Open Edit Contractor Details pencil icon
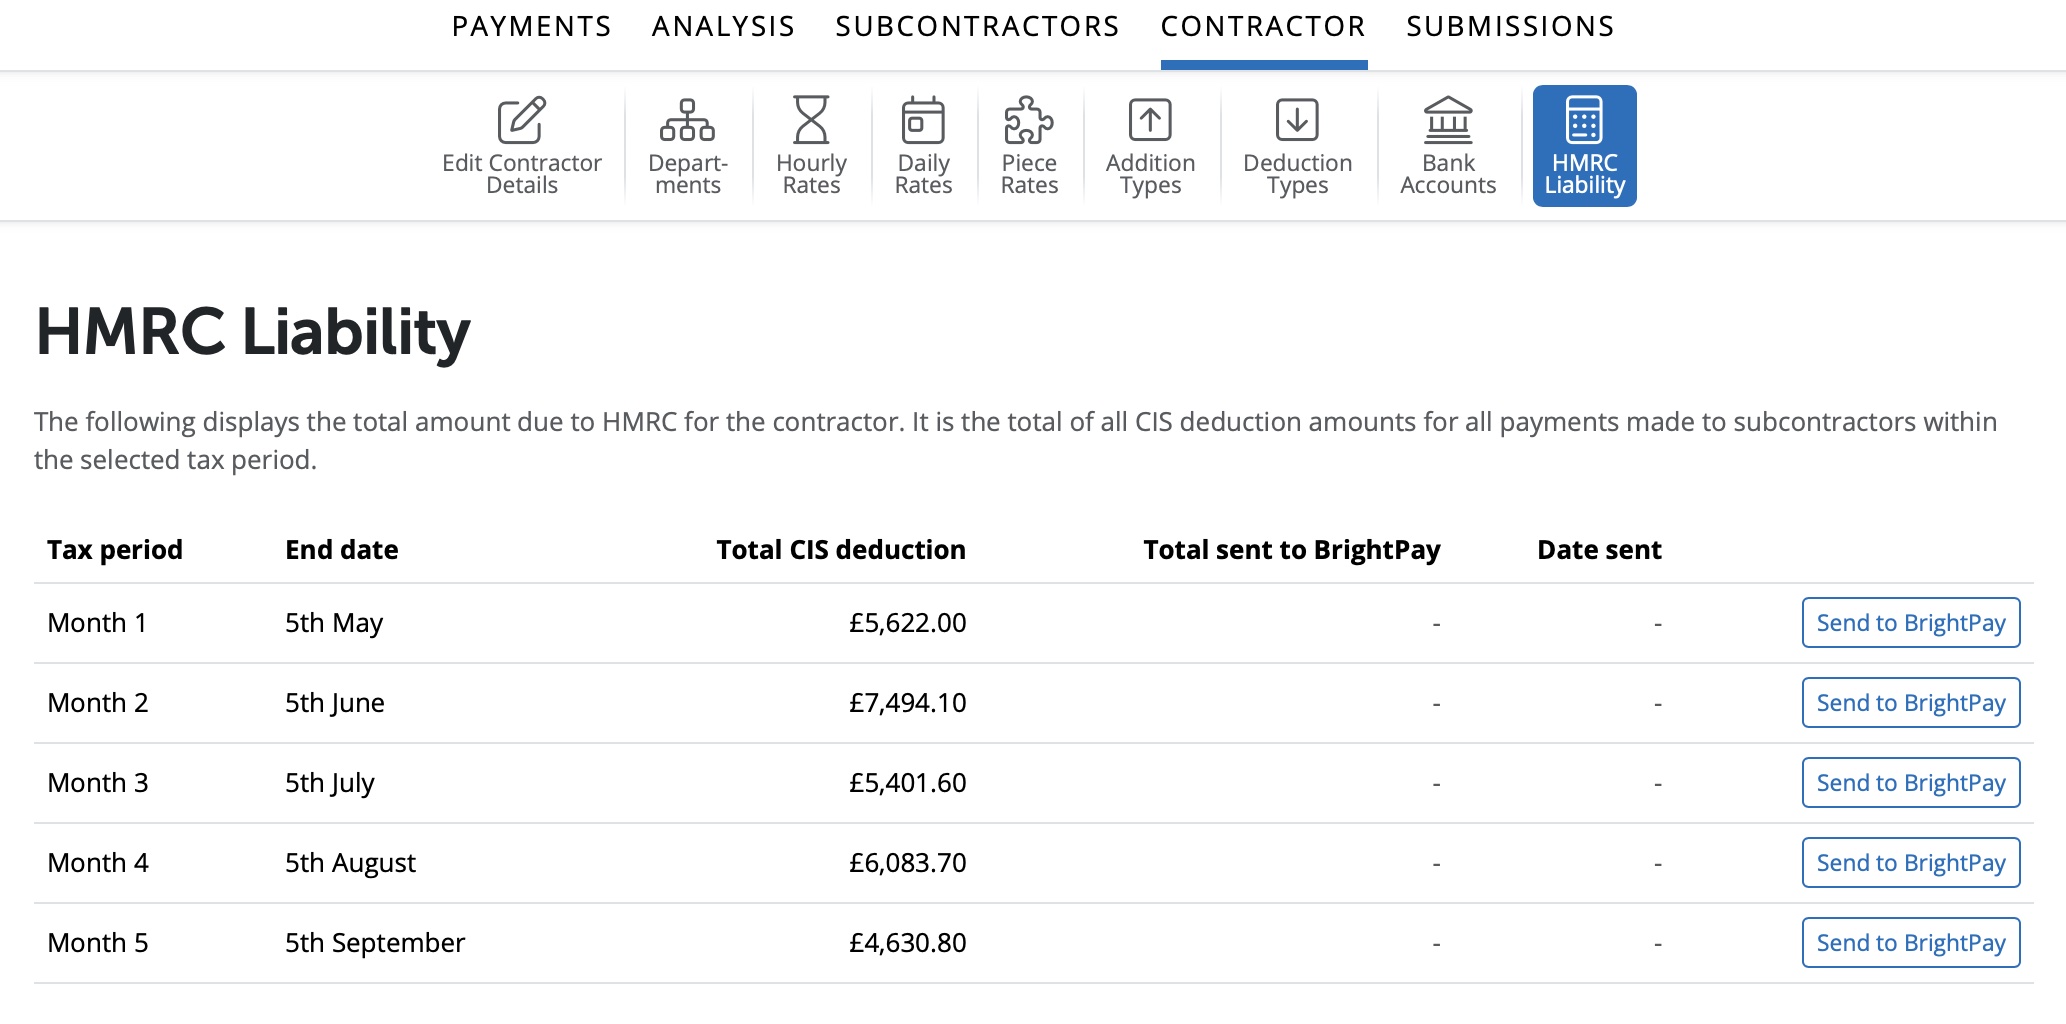This screenshot has width=2066, height=1024. (521, 121)
